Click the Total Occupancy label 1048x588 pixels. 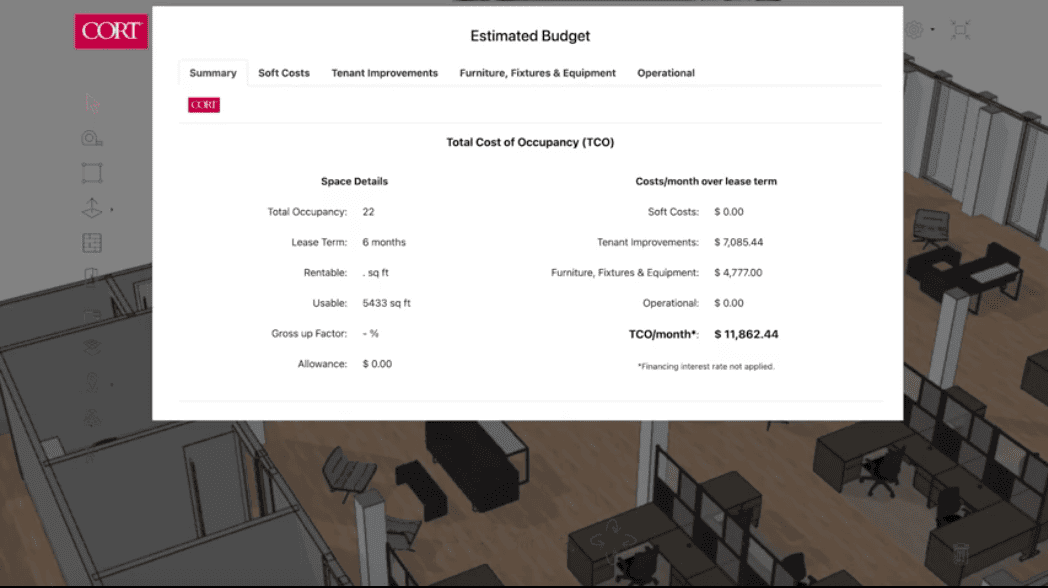(307, 212)
